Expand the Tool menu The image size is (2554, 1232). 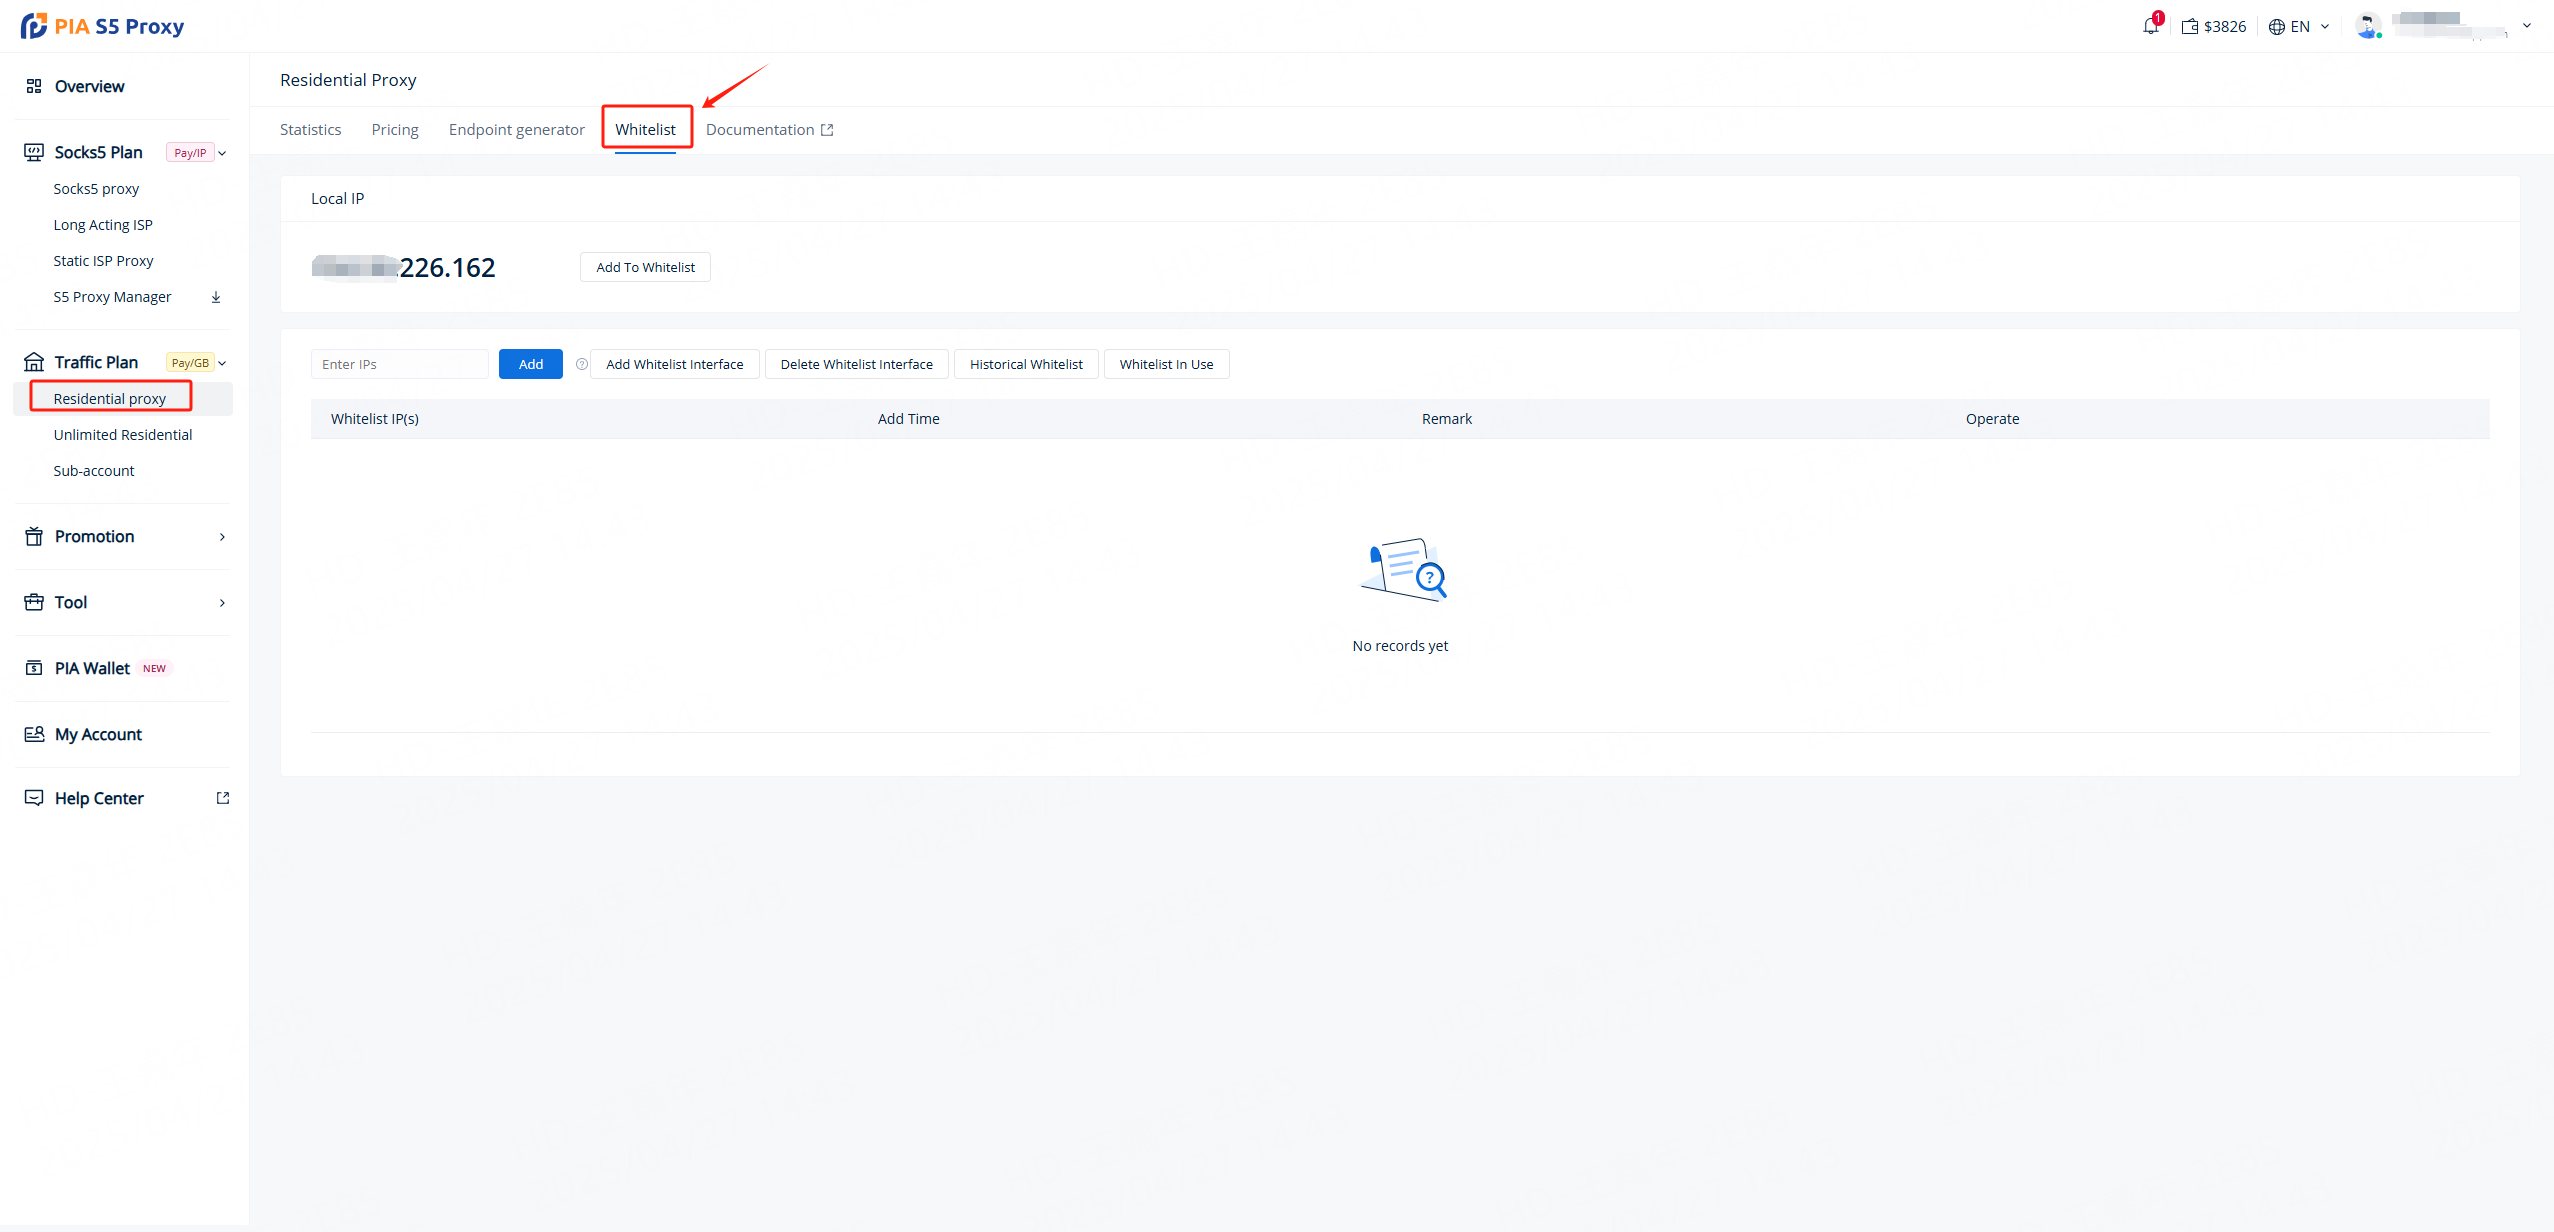(222, 603)
